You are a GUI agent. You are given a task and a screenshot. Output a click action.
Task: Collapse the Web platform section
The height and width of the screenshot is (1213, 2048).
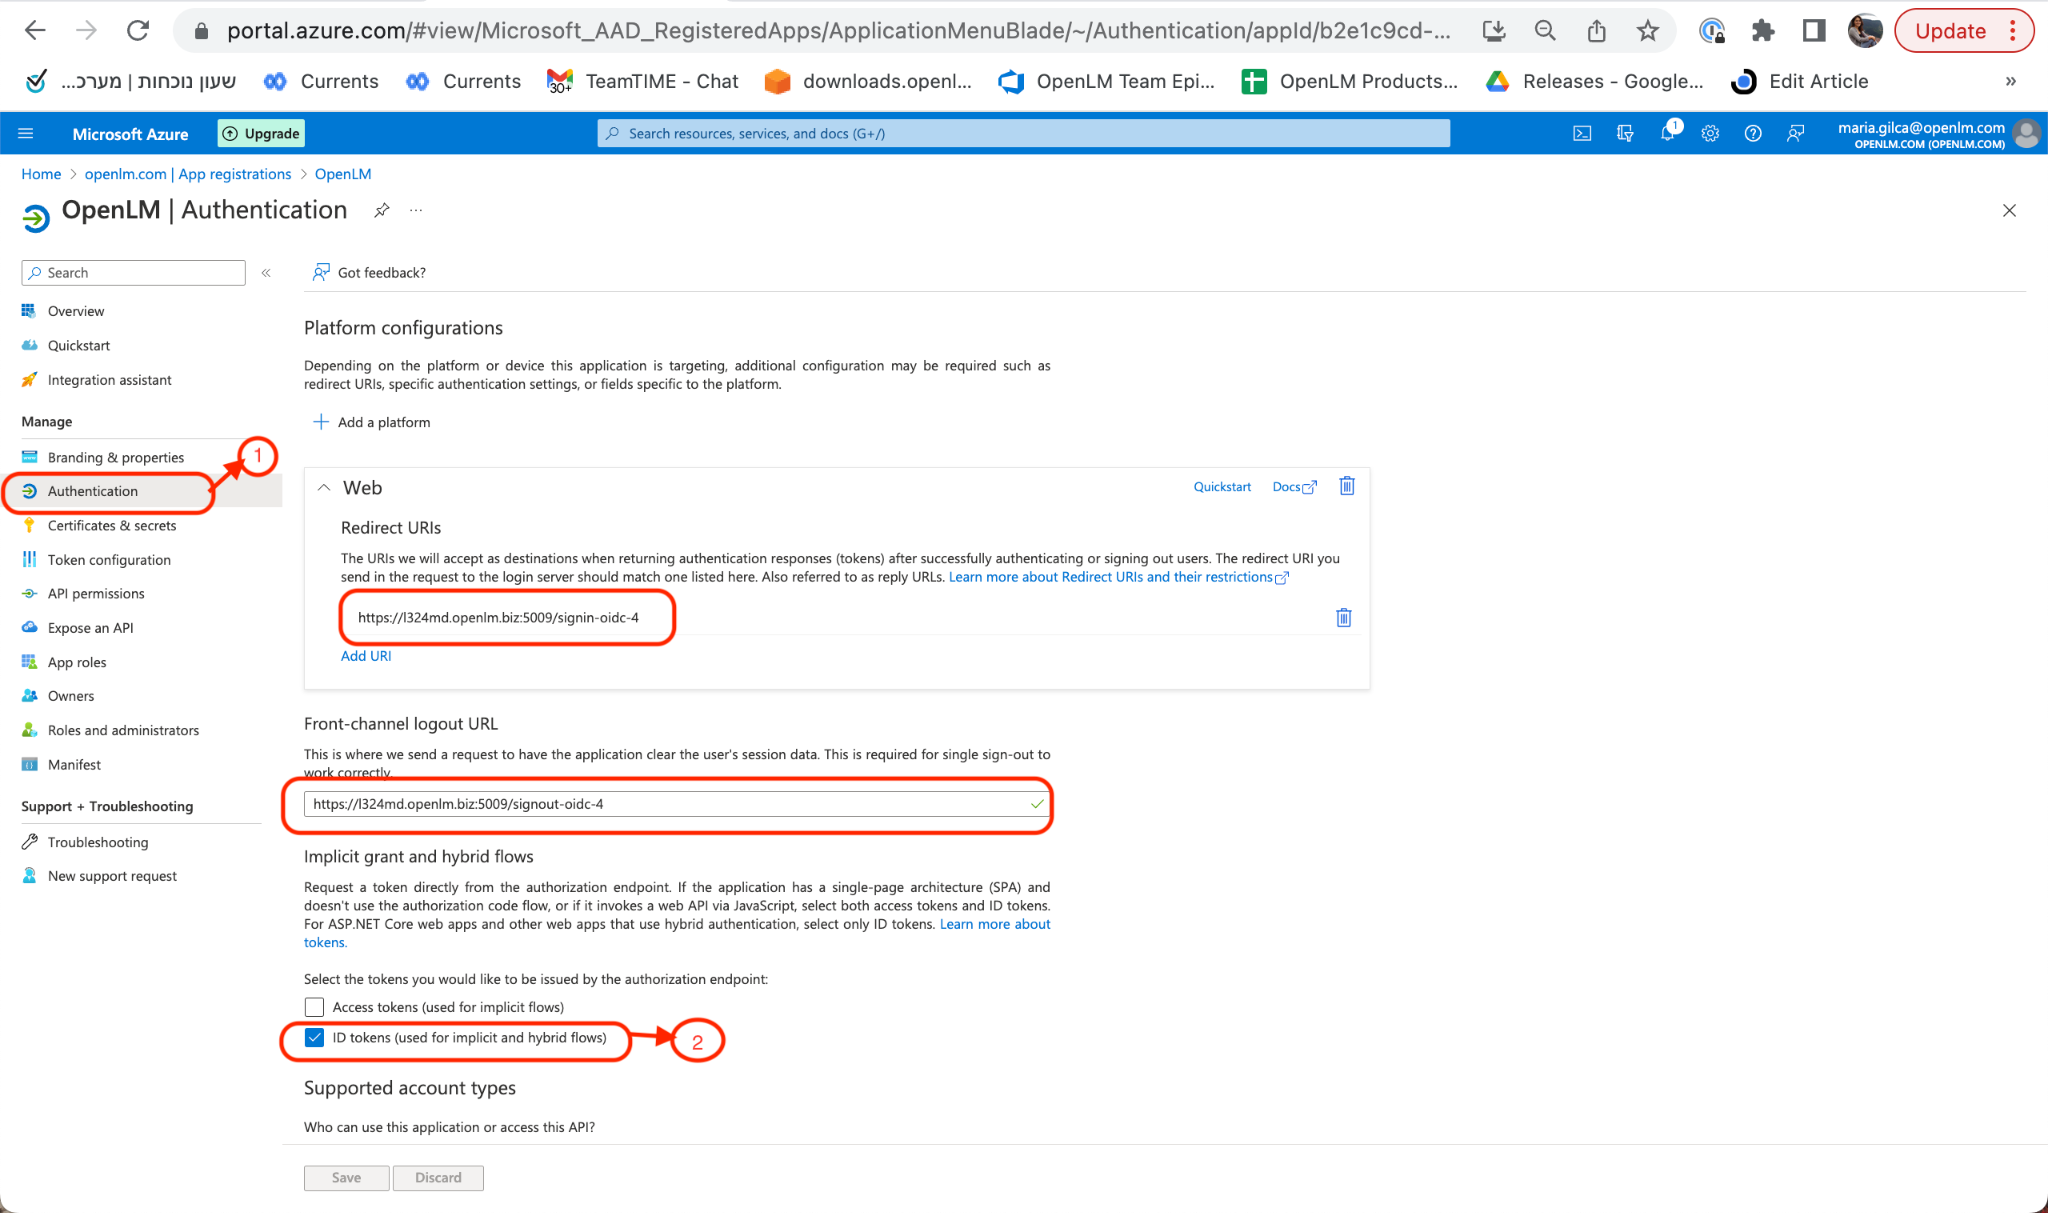click(324, 488)
